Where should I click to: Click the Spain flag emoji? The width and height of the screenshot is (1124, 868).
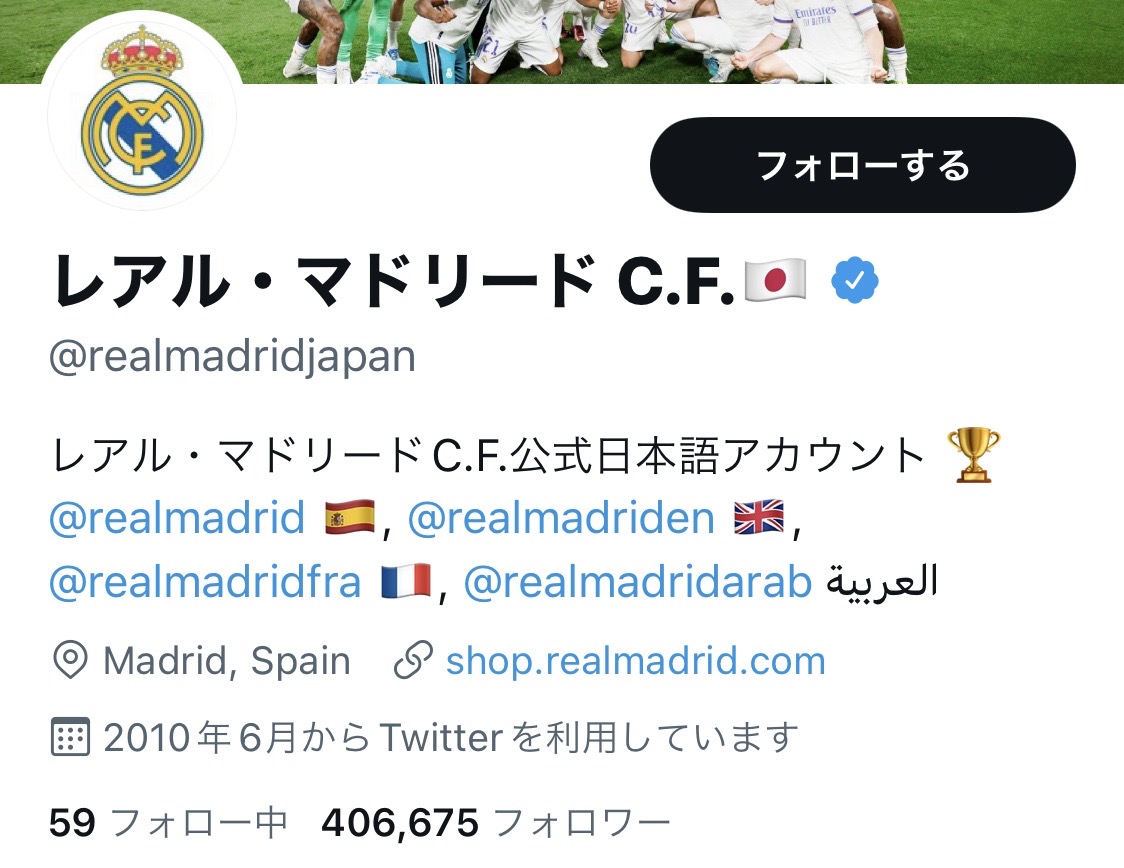click(x=350, y=517)
